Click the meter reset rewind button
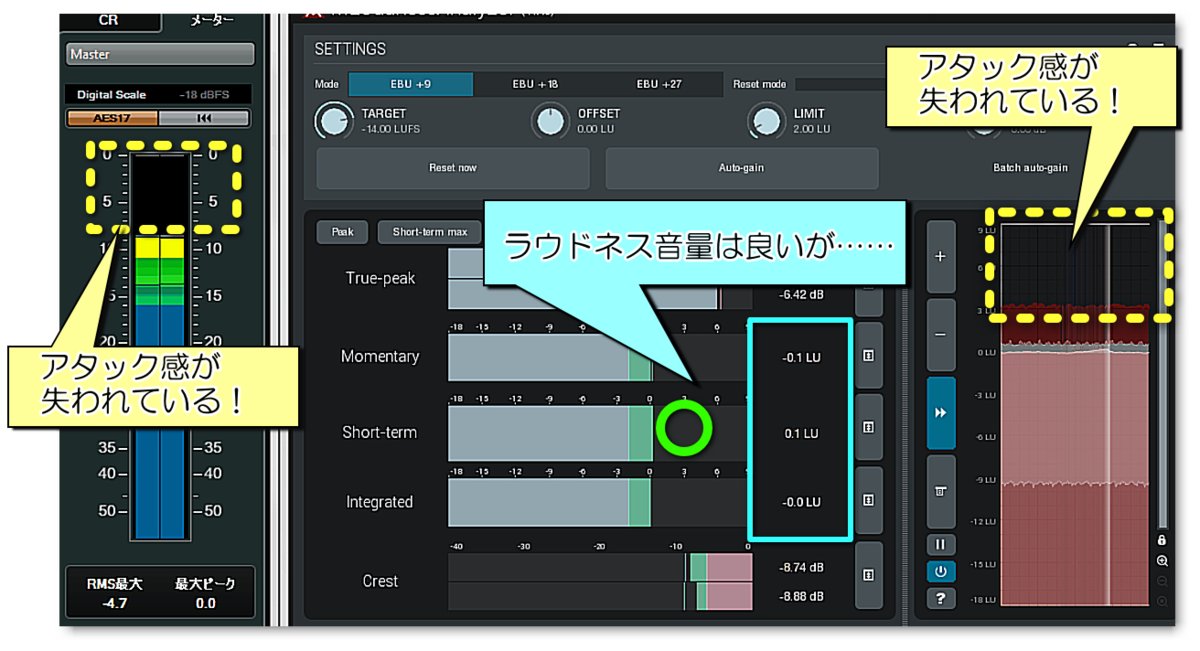The height and width of the screenshot is (651, 1200). (204, 118)
